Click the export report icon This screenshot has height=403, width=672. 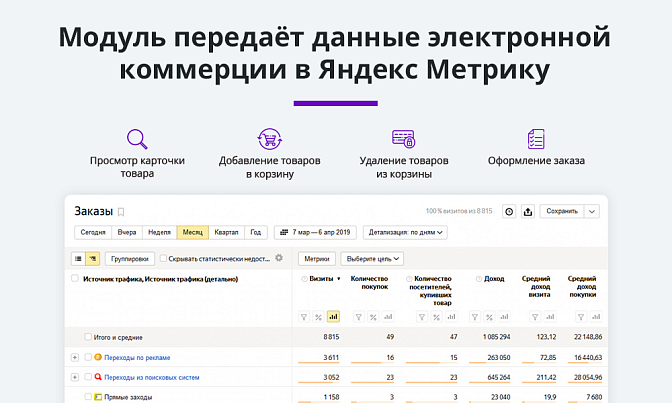tap(528, 211)
